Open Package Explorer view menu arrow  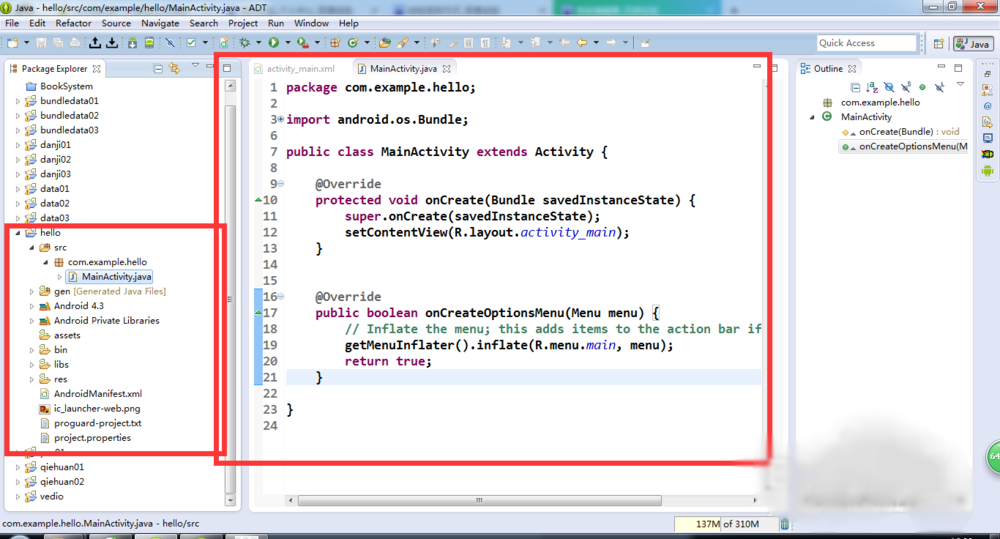pyautogui.click(x=195, y=65)
